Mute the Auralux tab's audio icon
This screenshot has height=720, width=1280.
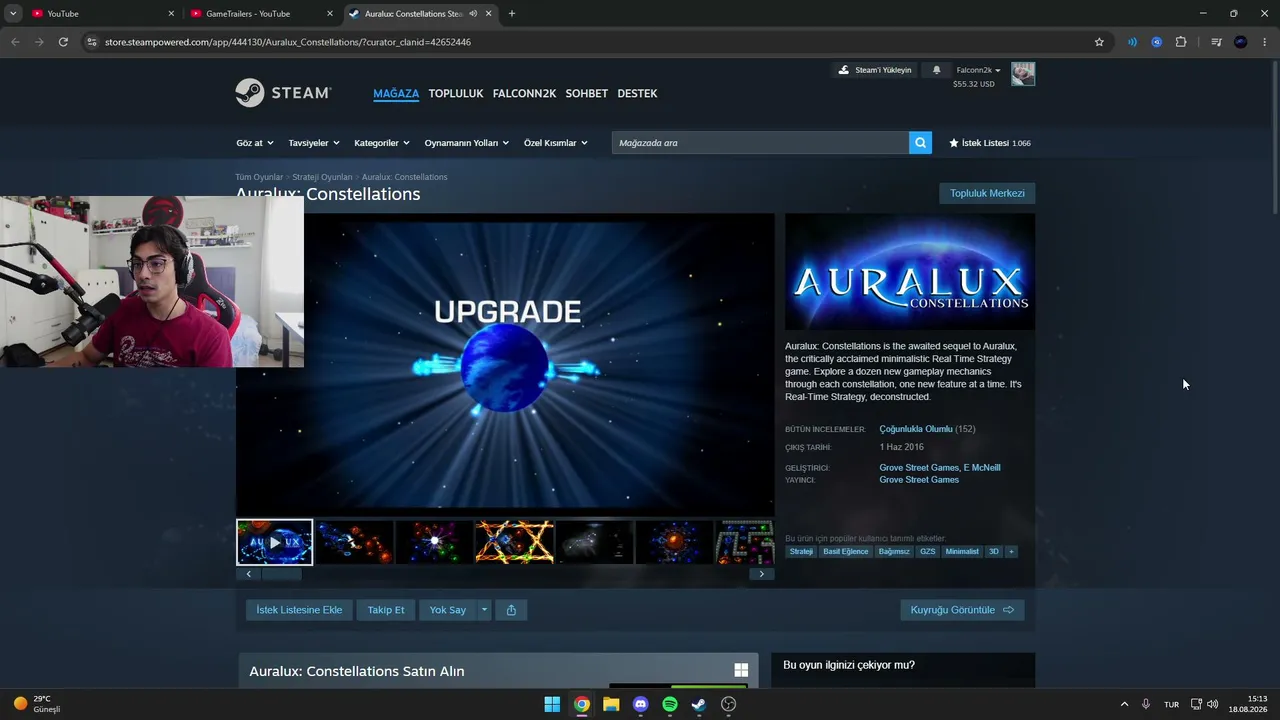[472, 13]
